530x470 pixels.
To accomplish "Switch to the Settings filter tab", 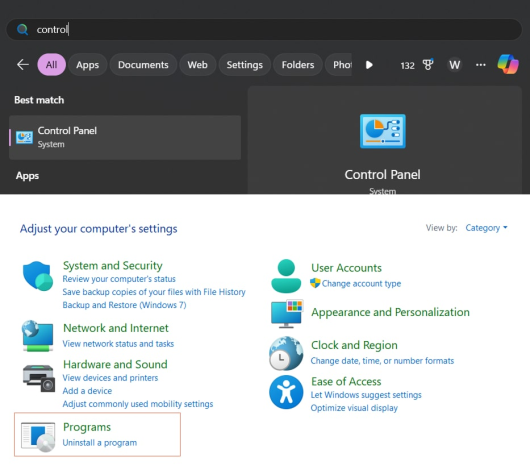I will (245, 65).
